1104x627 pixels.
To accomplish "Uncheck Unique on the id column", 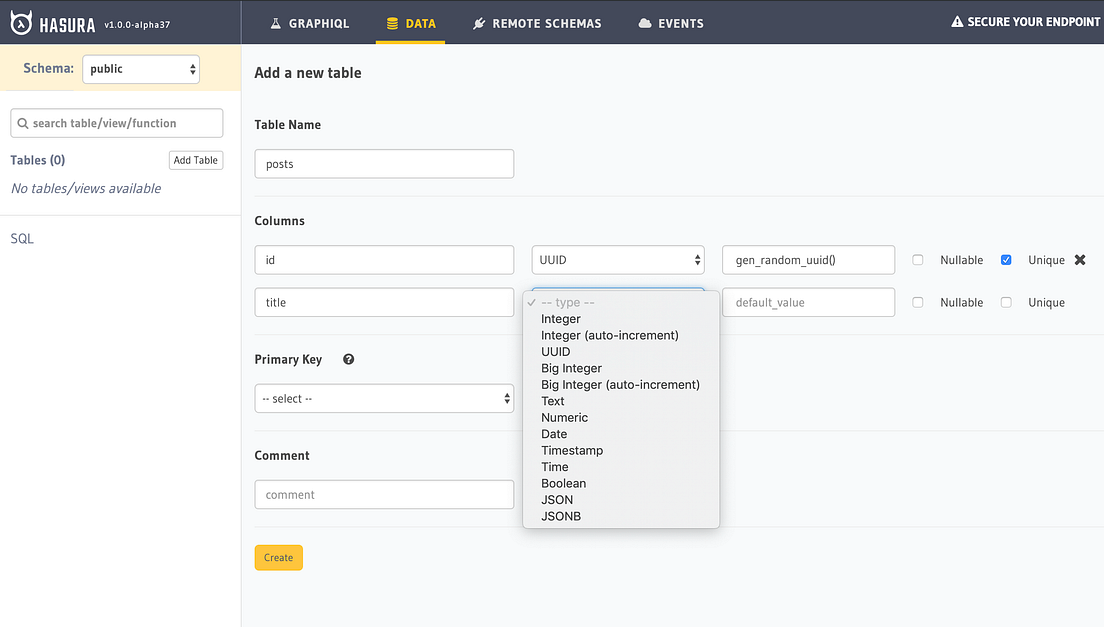I will tap(1006, 259).
